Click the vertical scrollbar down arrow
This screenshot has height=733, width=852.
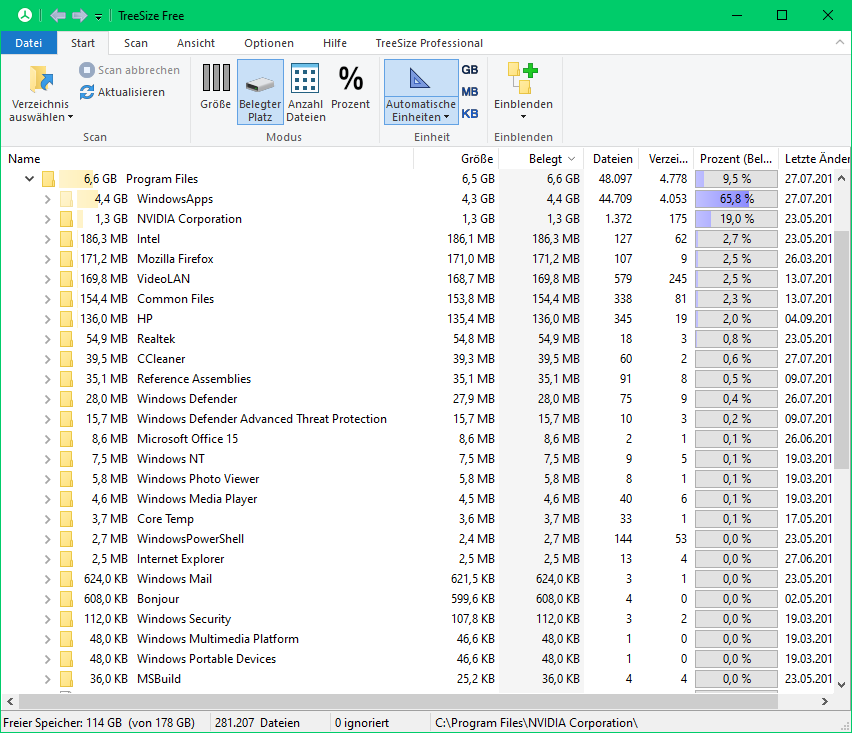[x=842, y=685]
